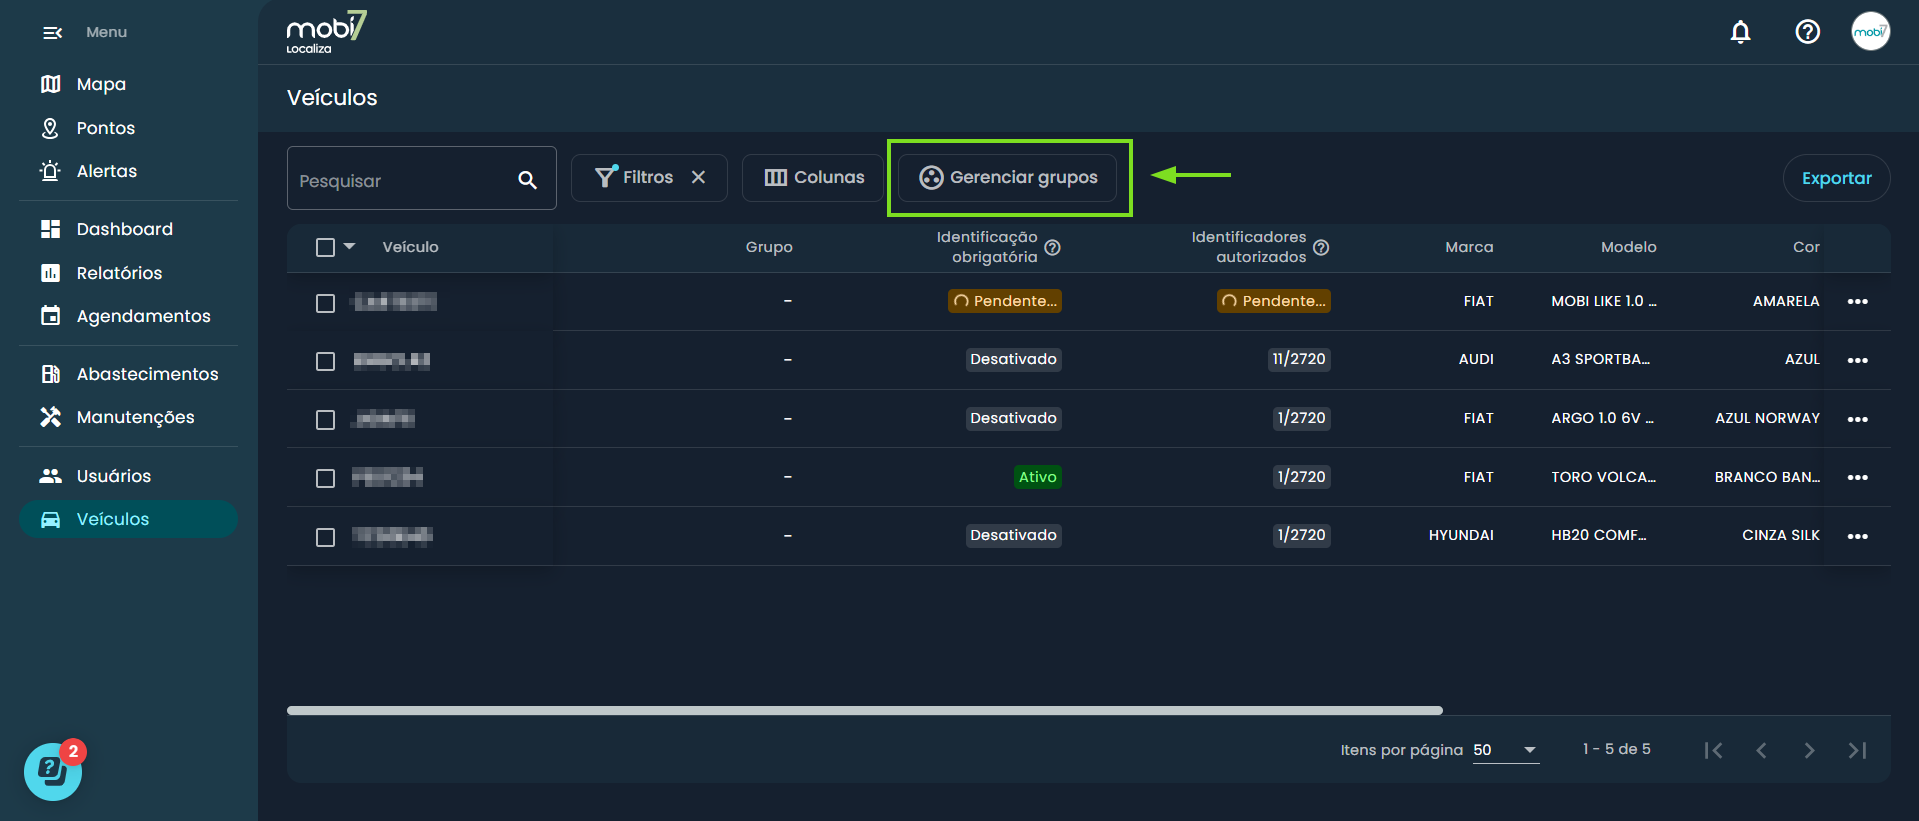Screen dimensions: 1919x821
Task: Click the Ativo status badge
Action: [x=1038, y=477]
